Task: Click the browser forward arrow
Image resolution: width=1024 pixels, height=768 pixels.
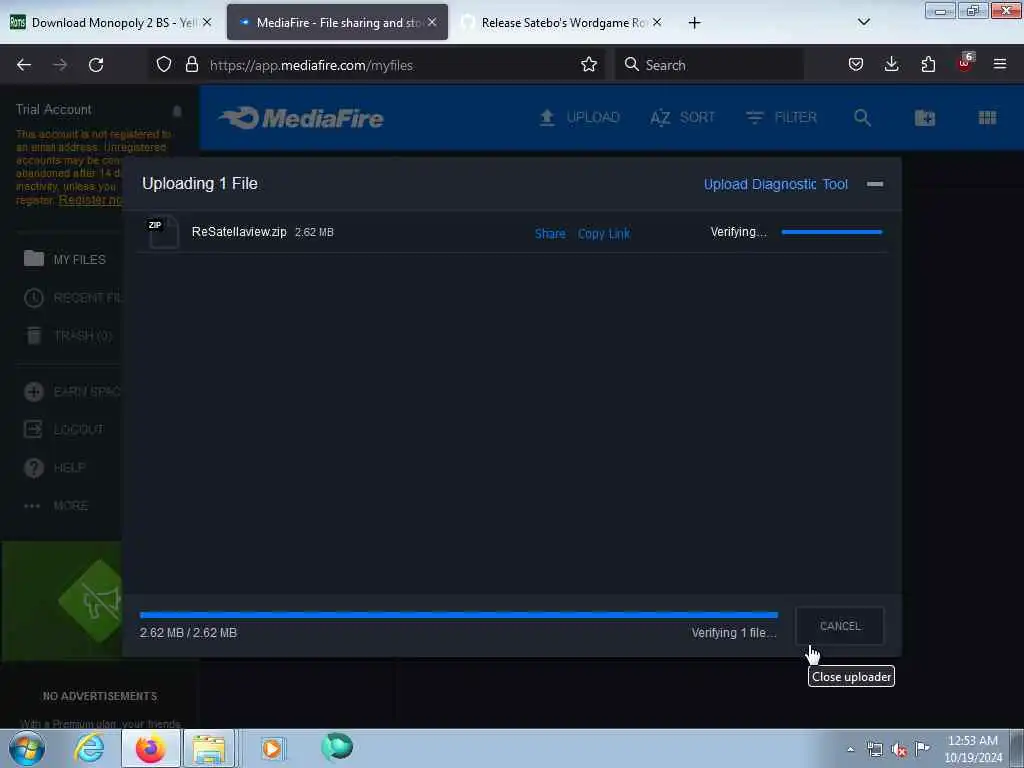Action: pyautogui.click(x=60, y=65)
